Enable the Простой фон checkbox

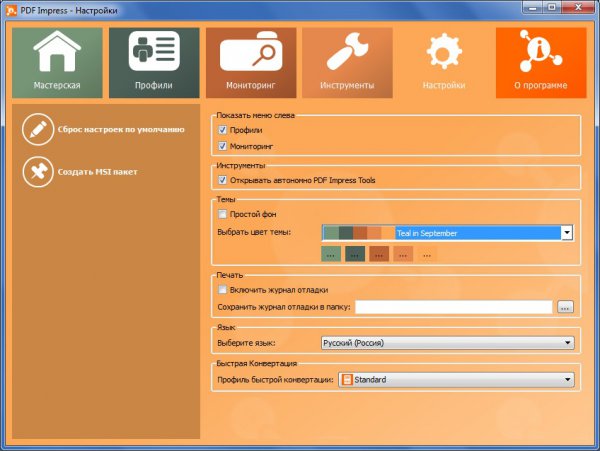pyautogui.click(x=222, y=214)
